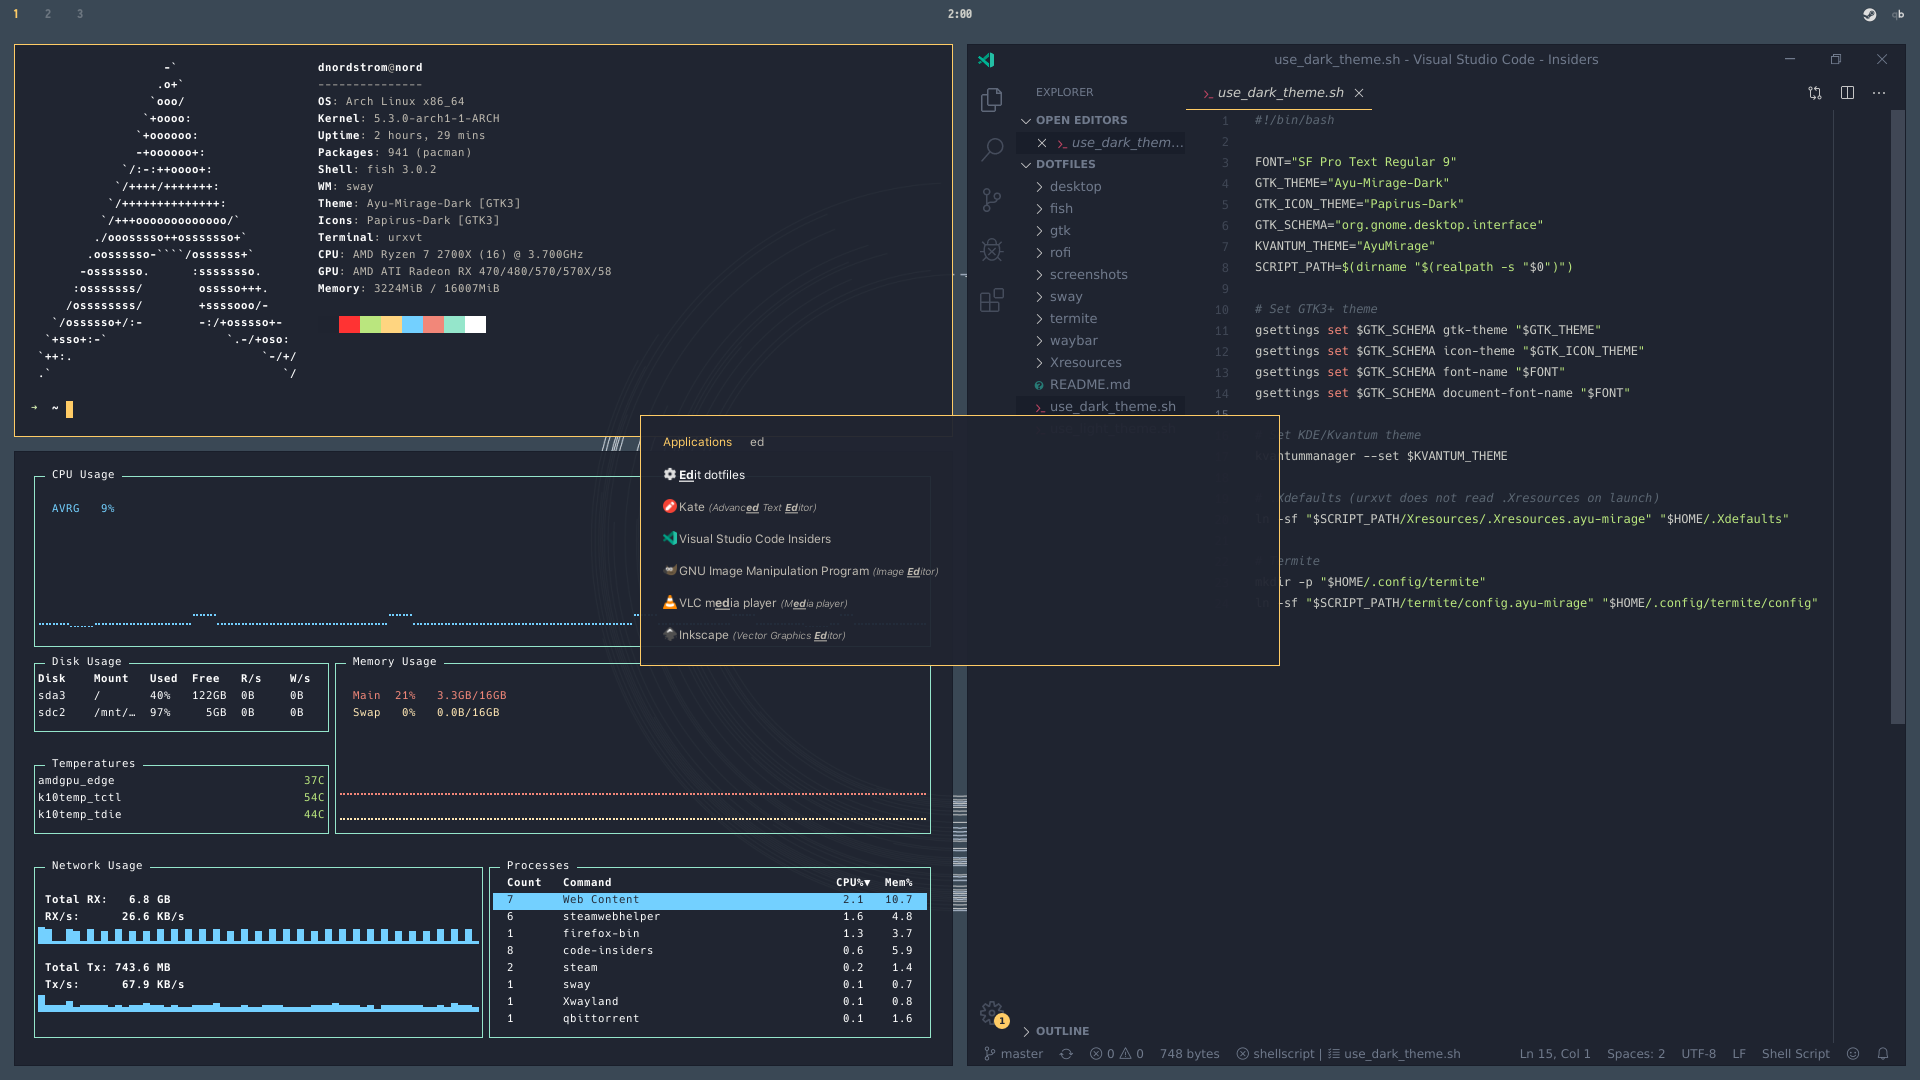Click the EXPLORER sidebar title
The height and width of the screenshot is (1080, 1920).
[x=1064, y=92]
